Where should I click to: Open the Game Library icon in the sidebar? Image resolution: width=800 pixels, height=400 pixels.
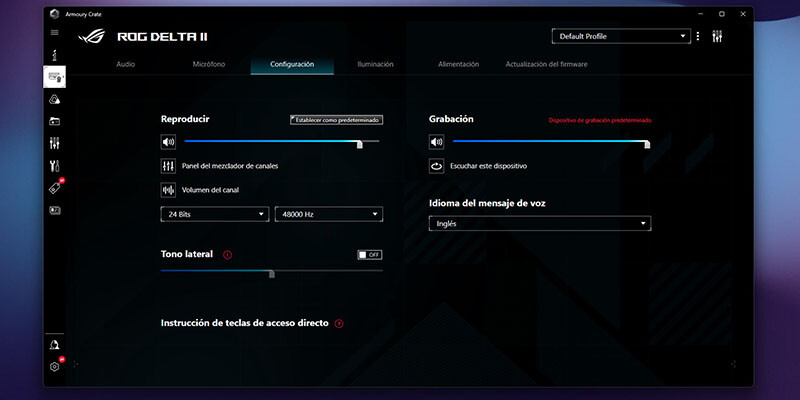(x=55, y=121)
